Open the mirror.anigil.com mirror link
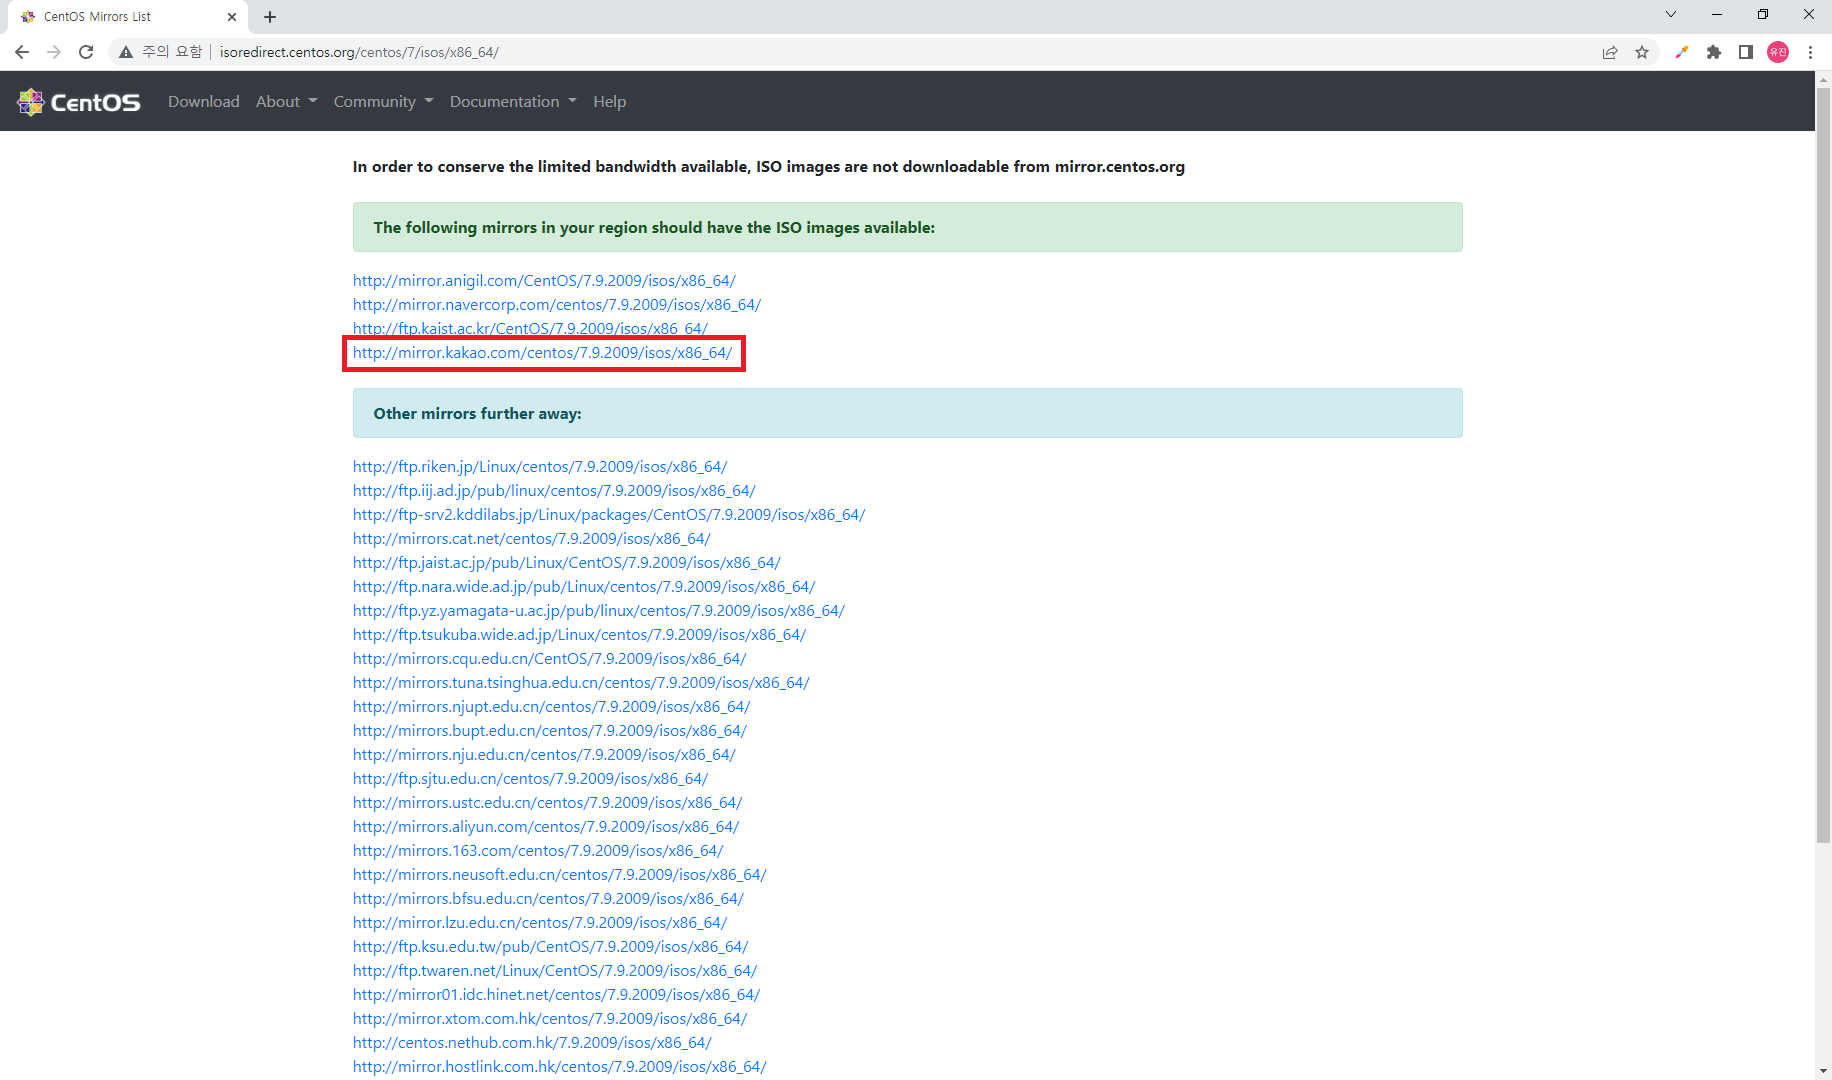 (544, 281)
